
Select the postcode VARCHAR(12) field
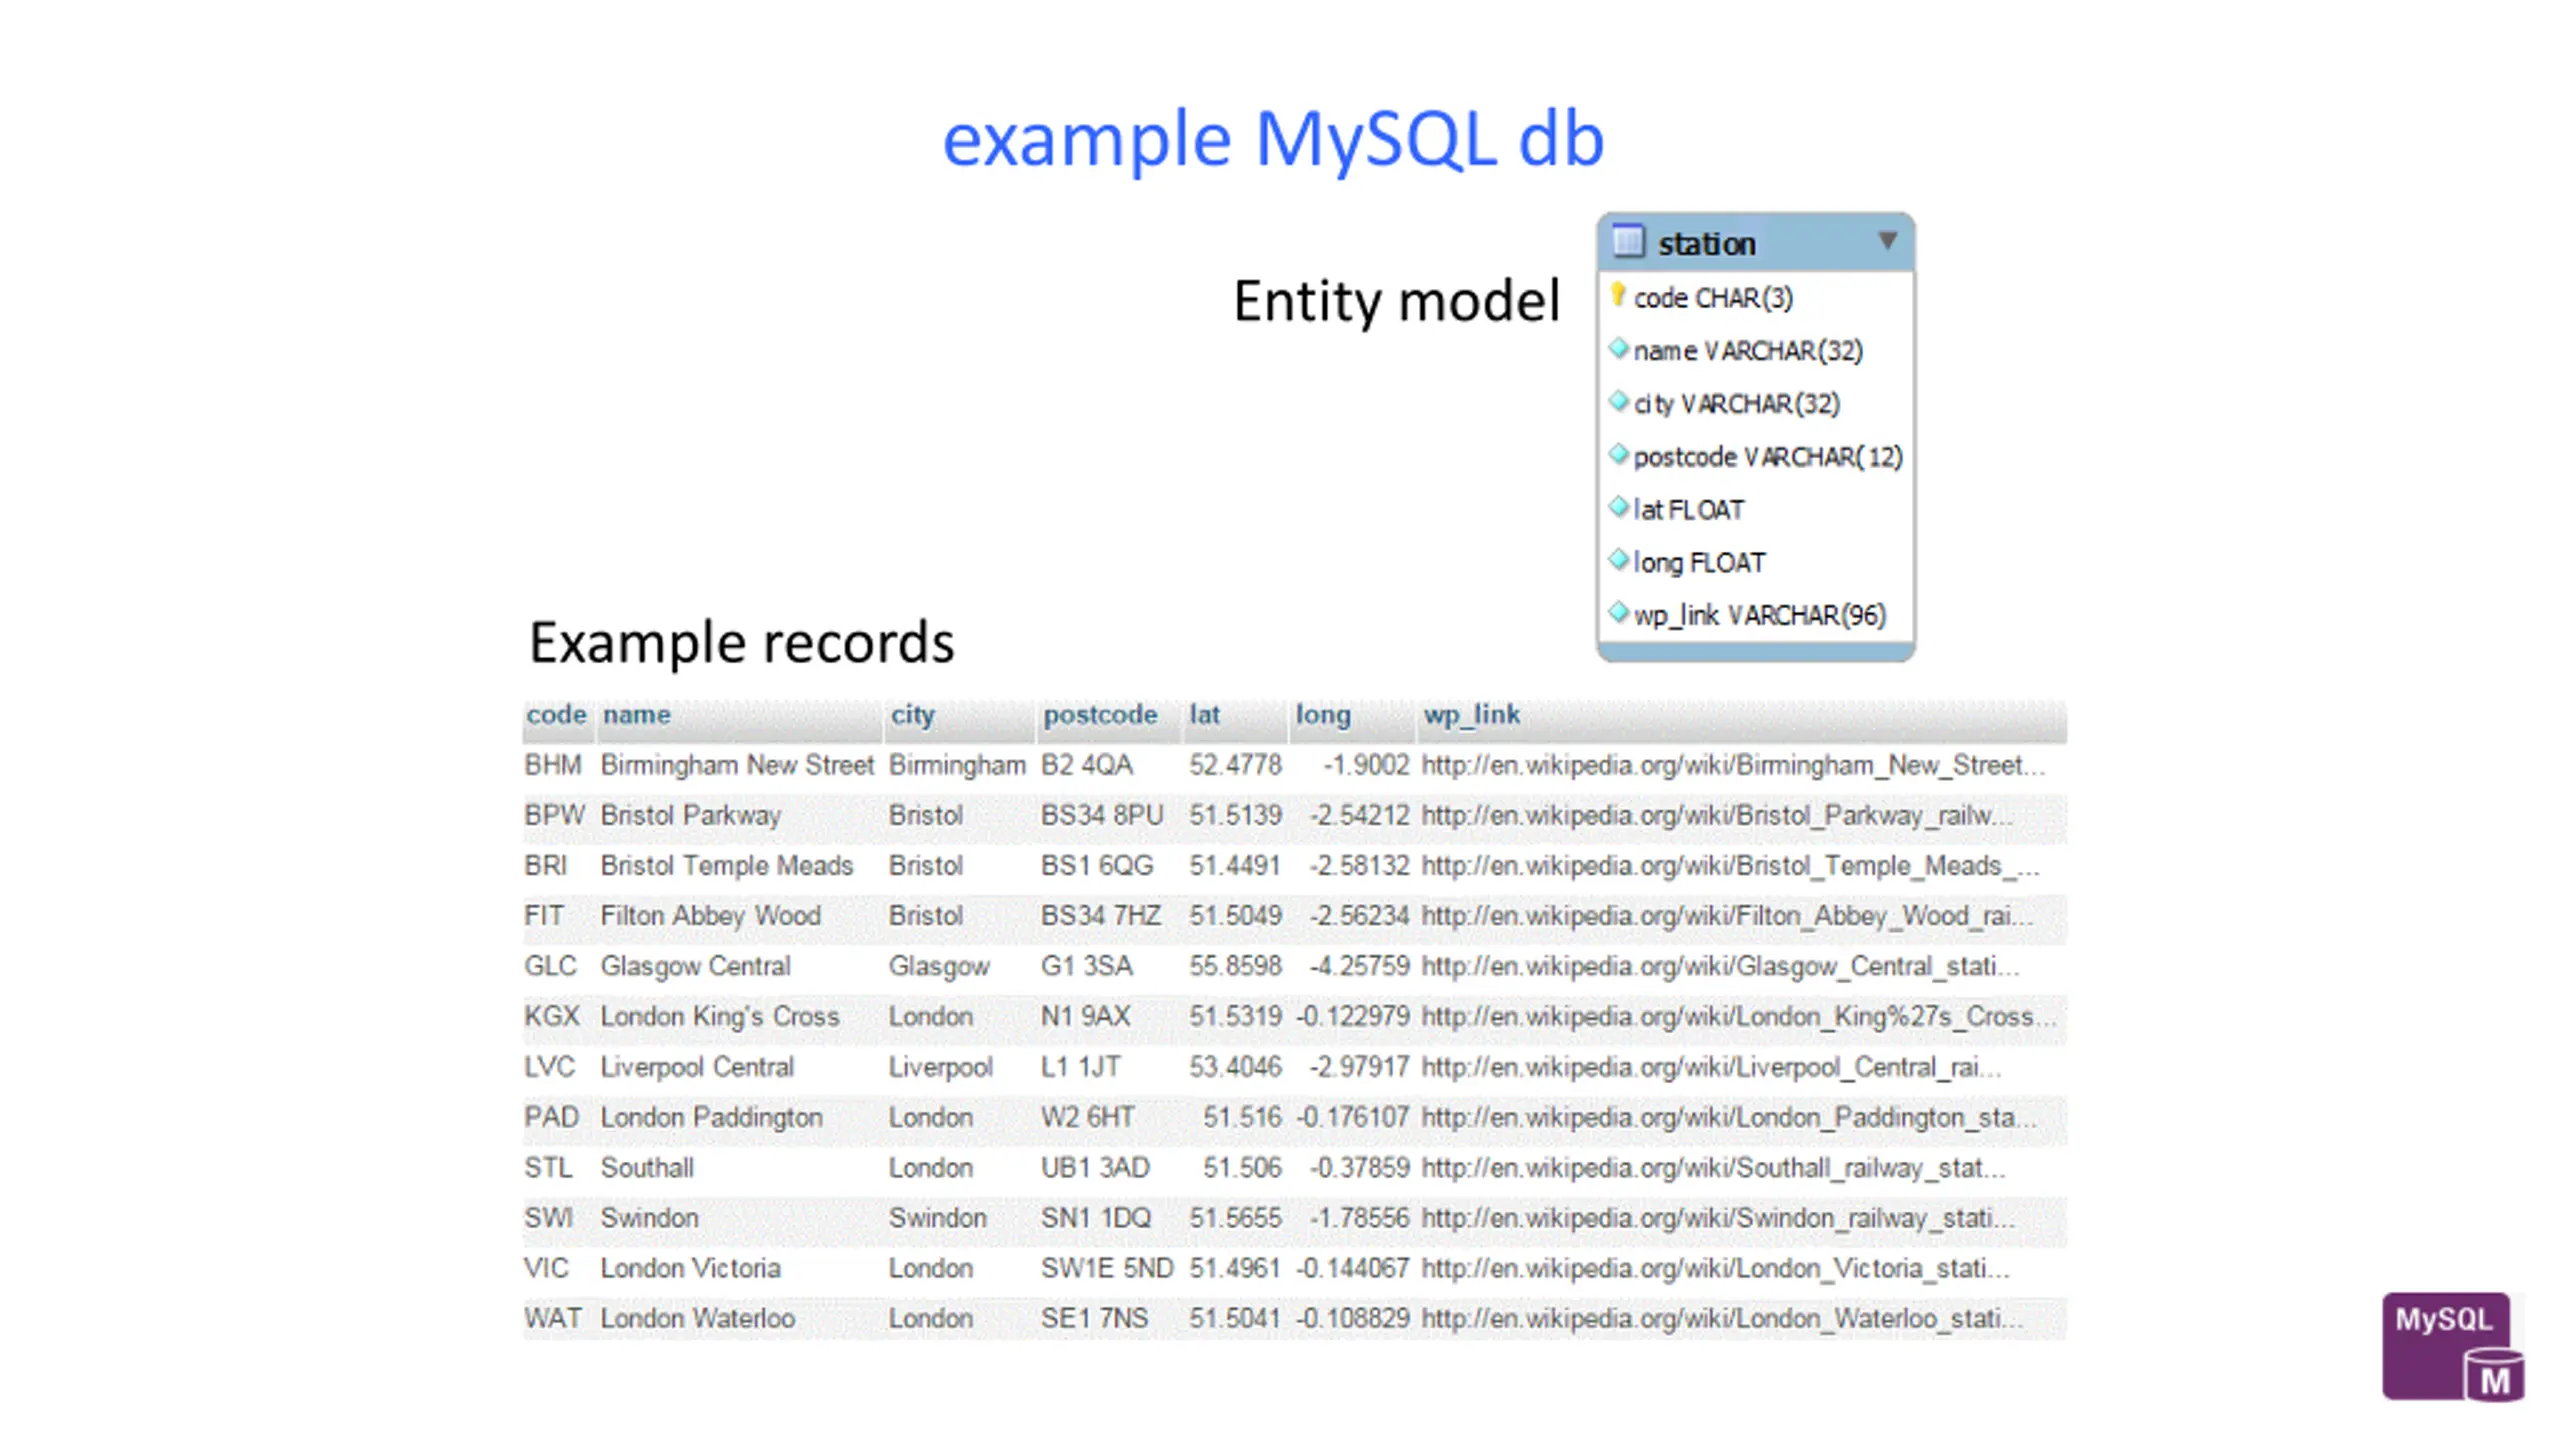pos(1768,457)
